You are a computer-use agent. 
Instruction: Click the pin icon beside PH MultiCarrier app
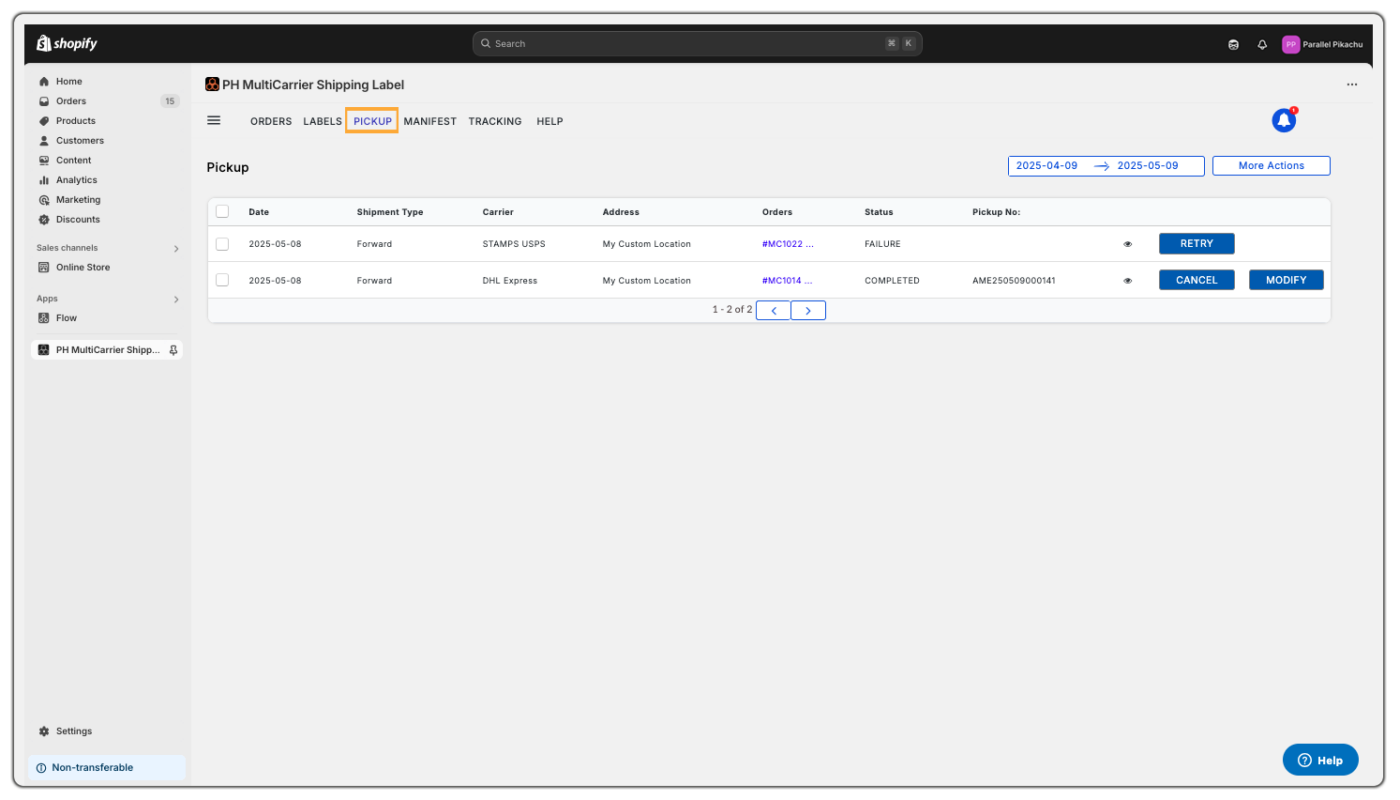click(x=174, y=350)
